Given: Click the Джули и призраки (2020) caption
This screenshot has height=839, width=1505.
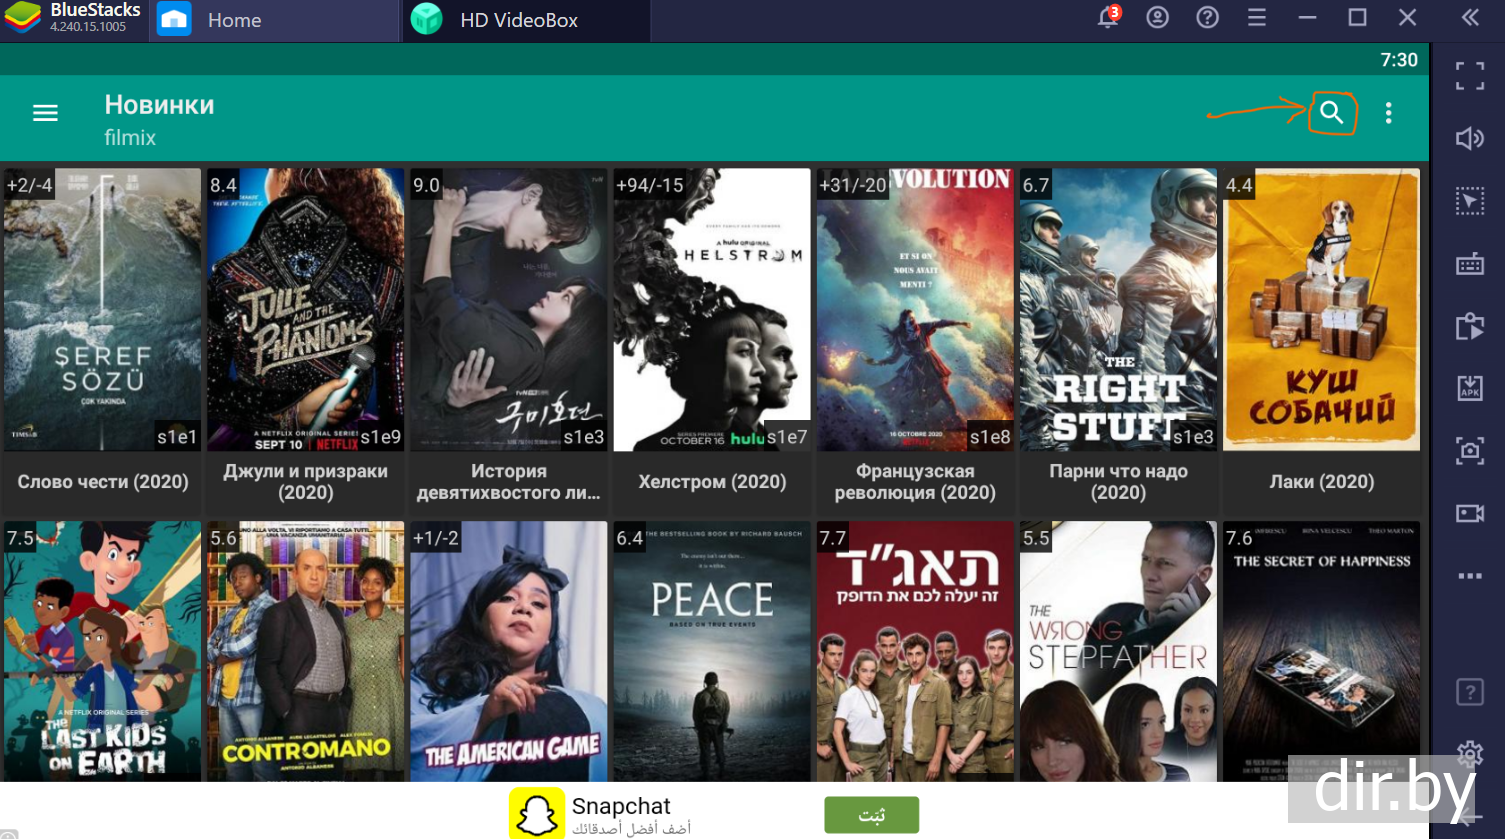Looking at the screenshot, I should click(x=306, y=482).
